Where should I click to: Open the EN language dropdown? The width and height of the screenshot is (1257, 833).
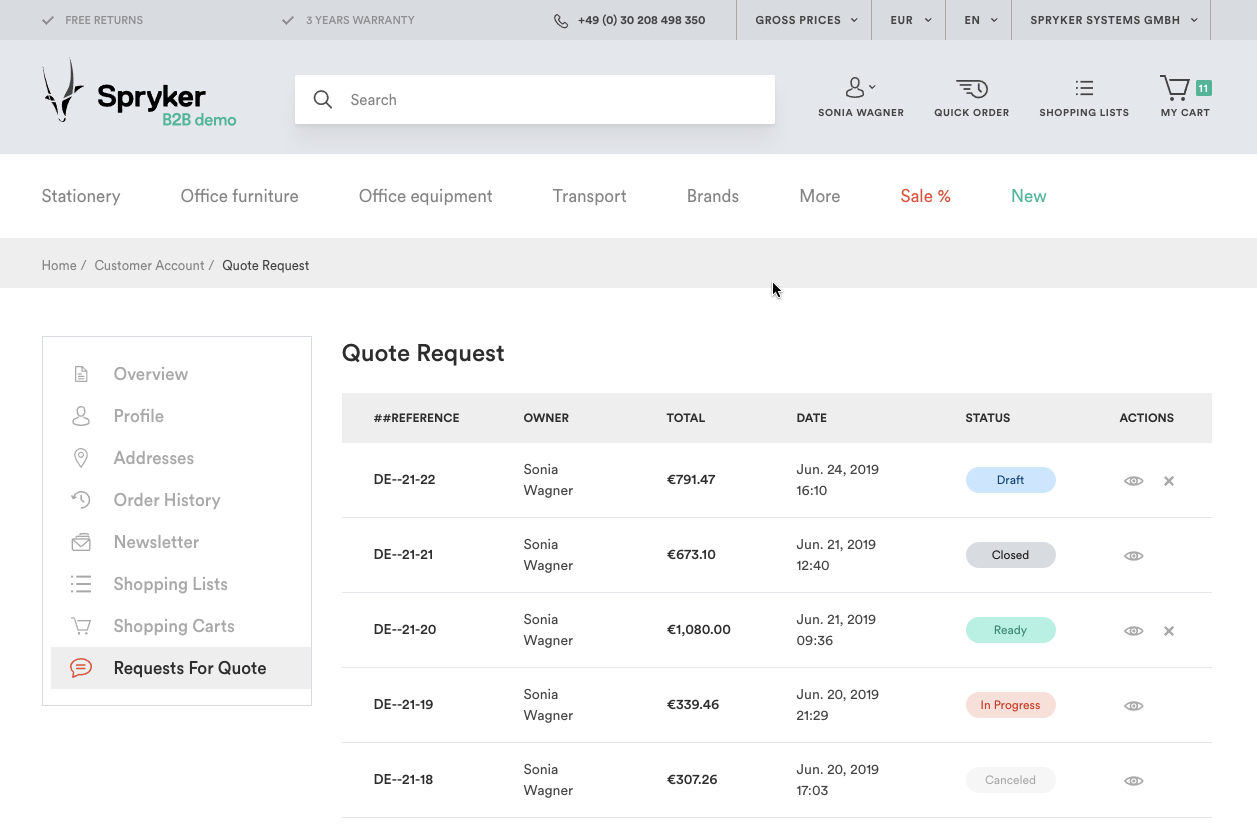[x=980, y=20]
